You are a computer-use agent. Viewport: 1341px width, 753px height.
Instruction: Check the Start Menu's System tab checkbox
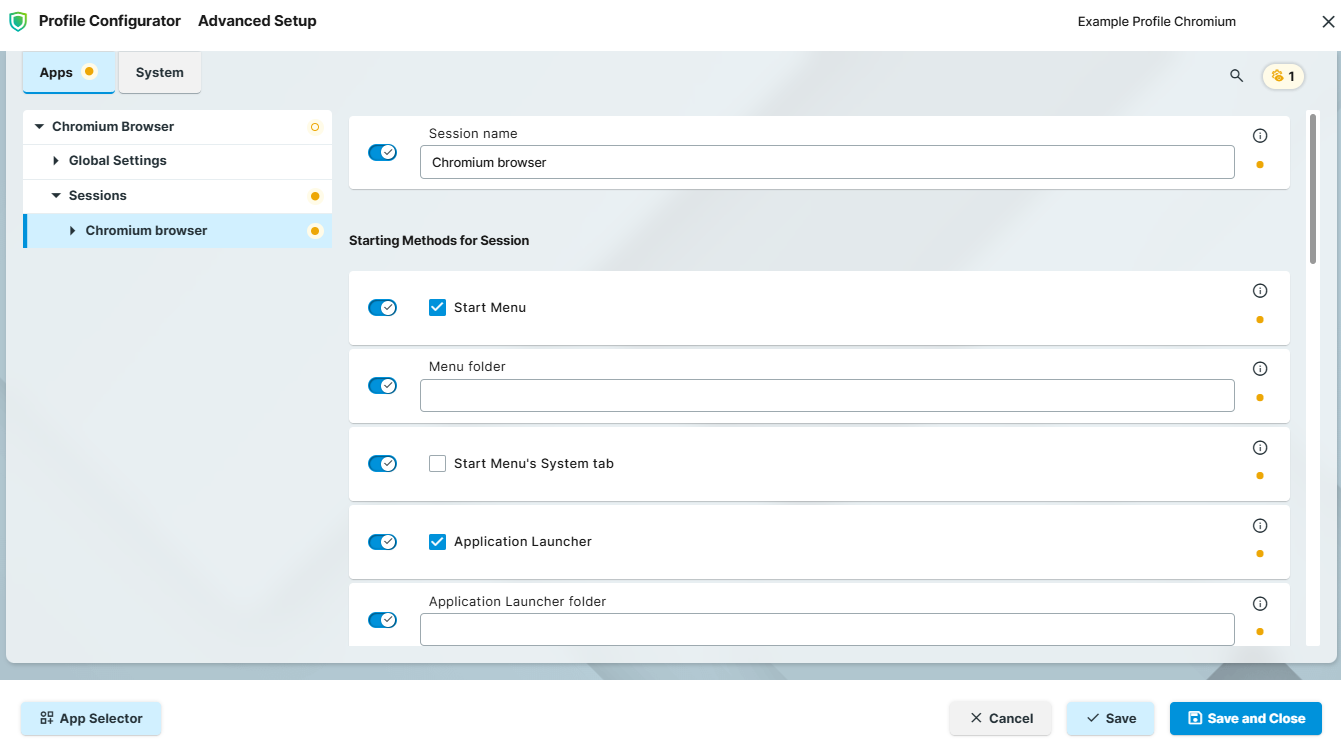tap(437, 463)
